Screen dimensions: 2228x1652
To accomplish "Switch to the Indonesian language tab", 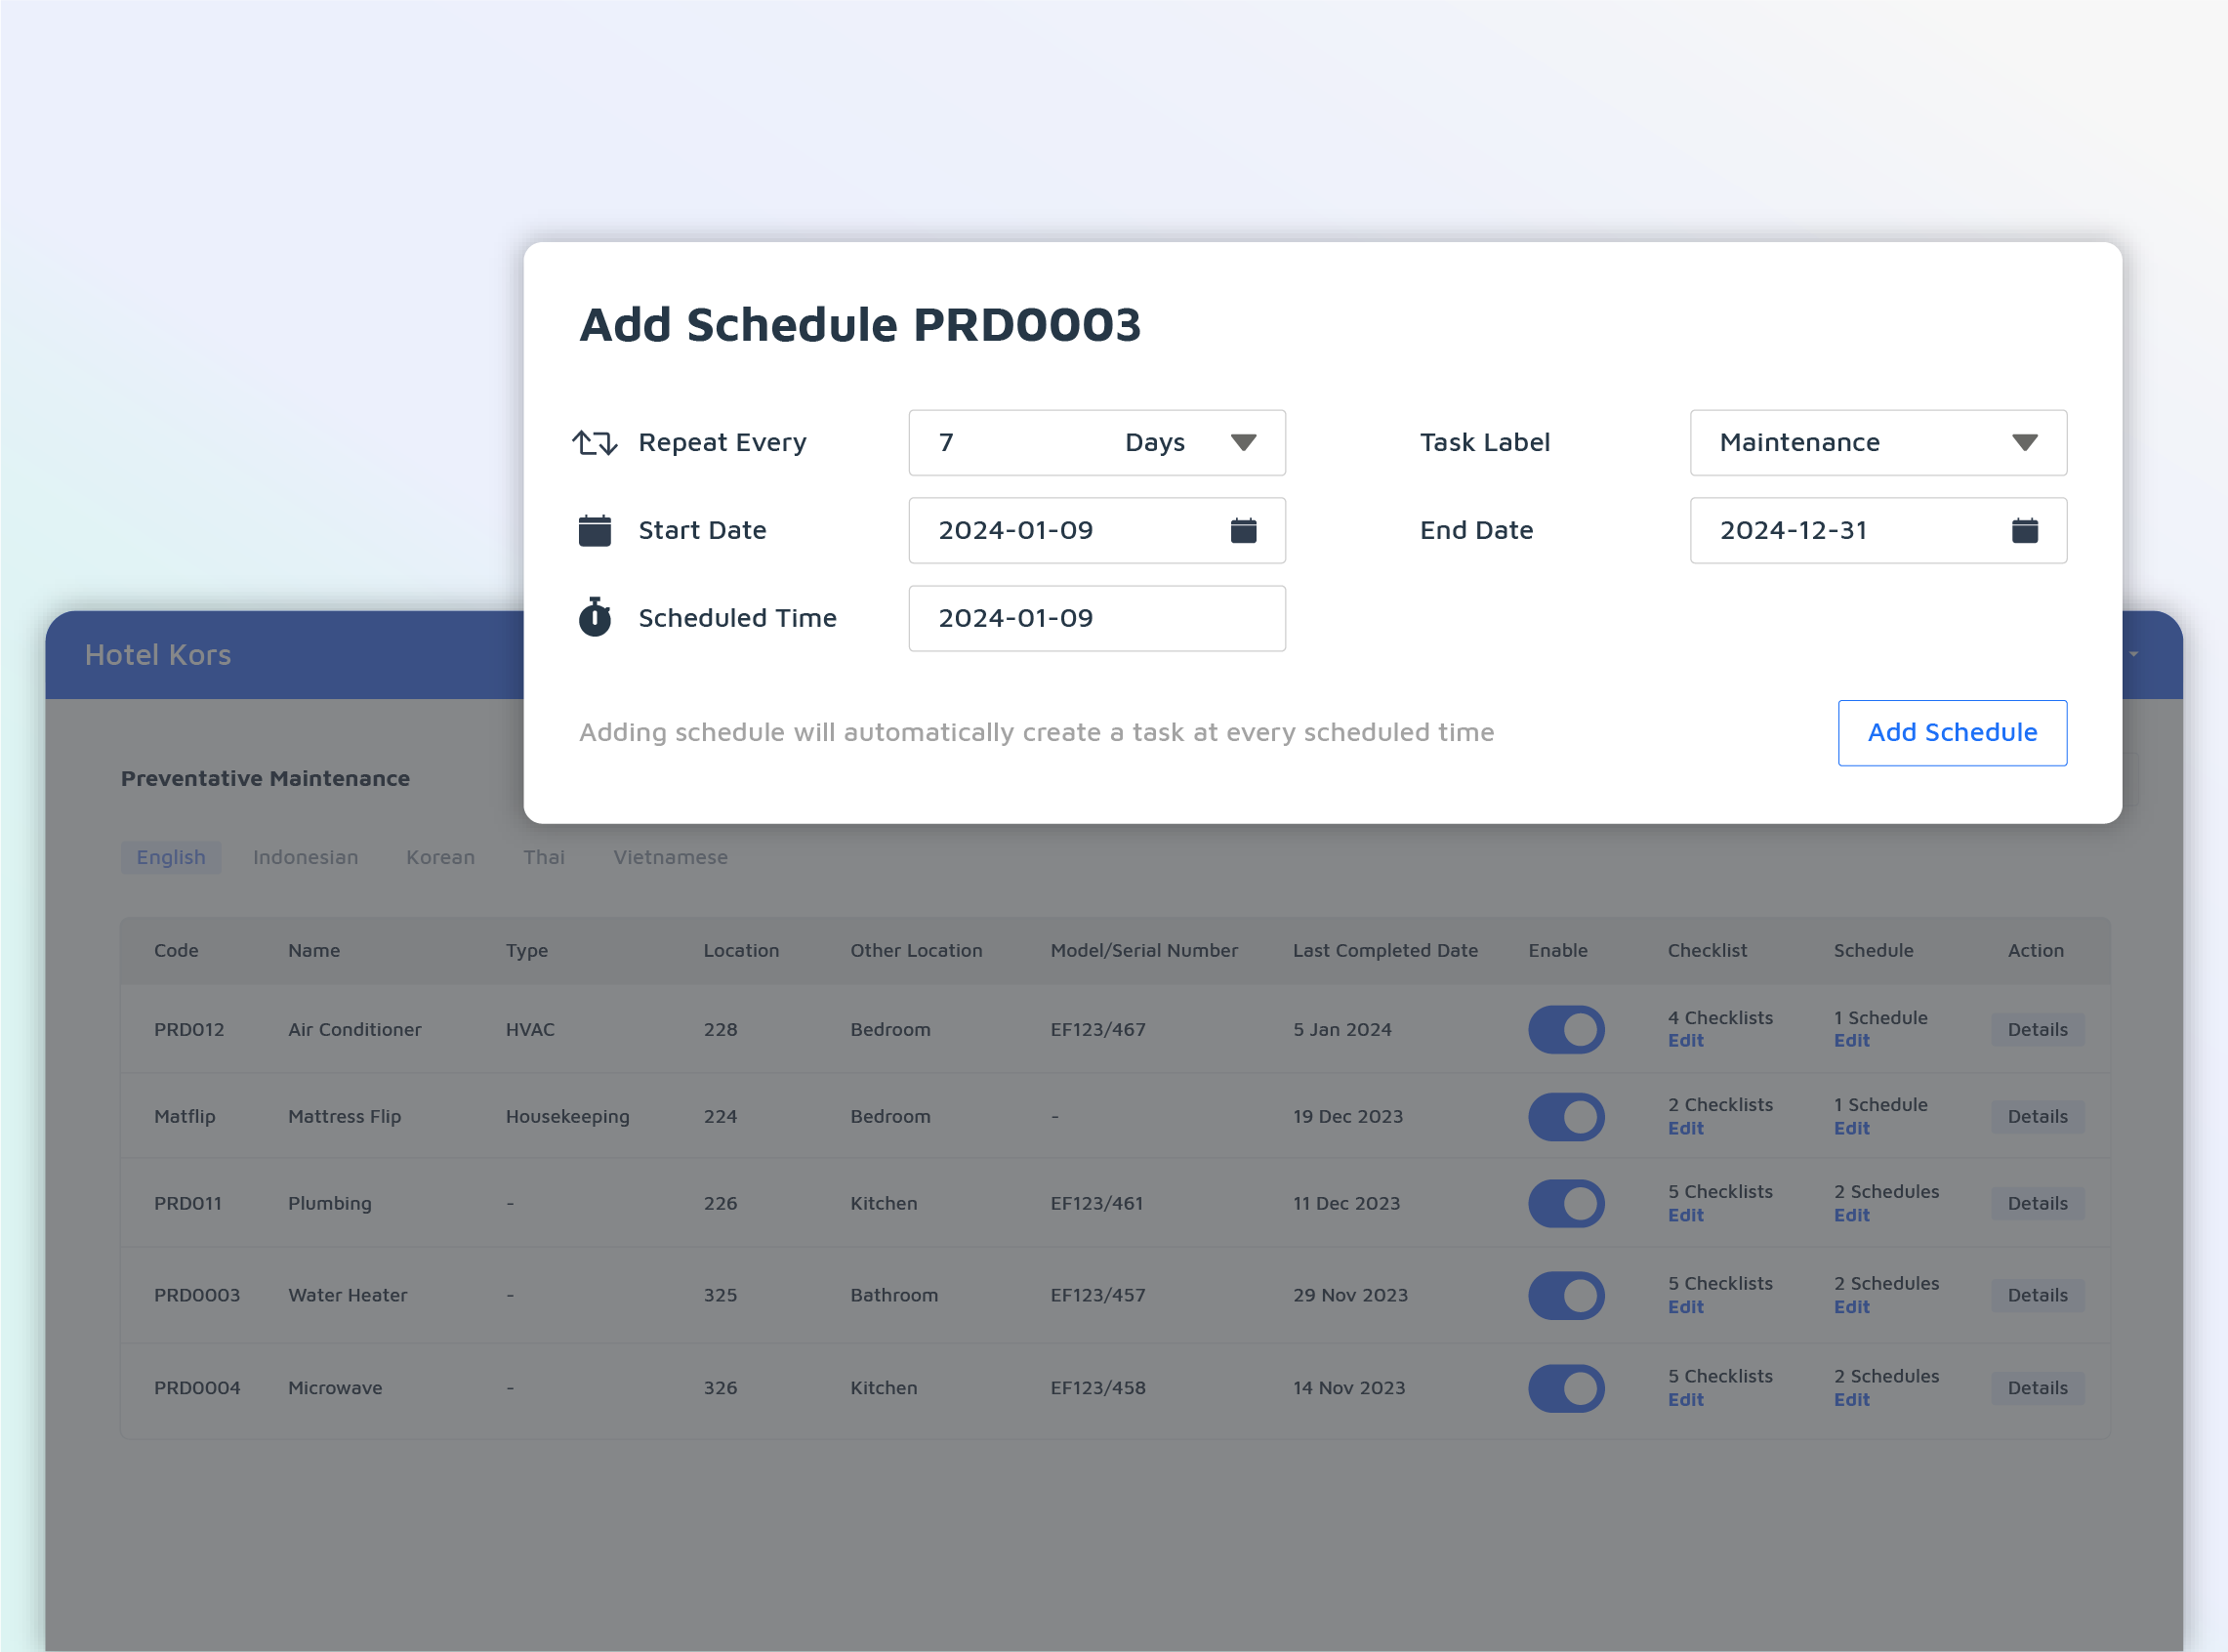I will [x=304, y=857].
